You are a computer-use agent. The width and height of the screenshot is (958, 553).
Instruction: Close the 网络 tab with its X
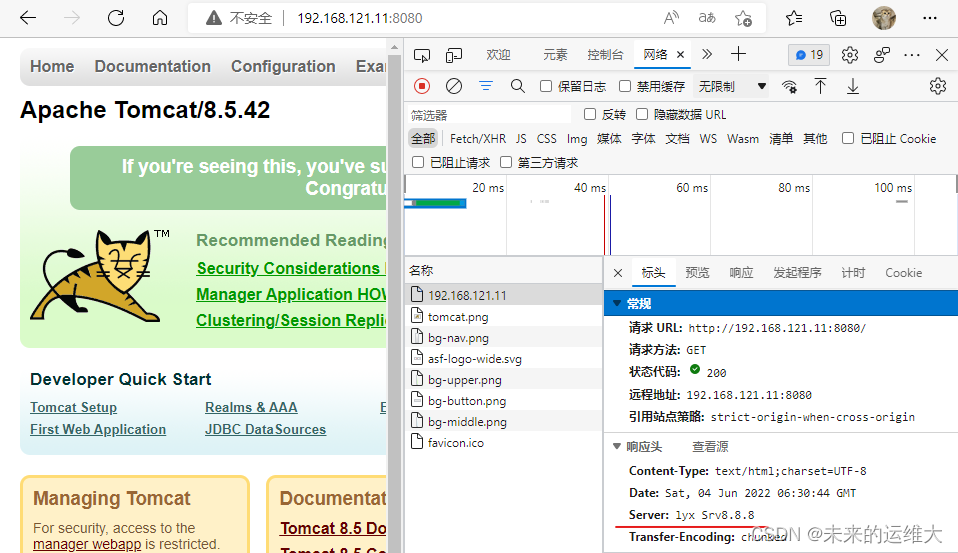pos(680,54)
